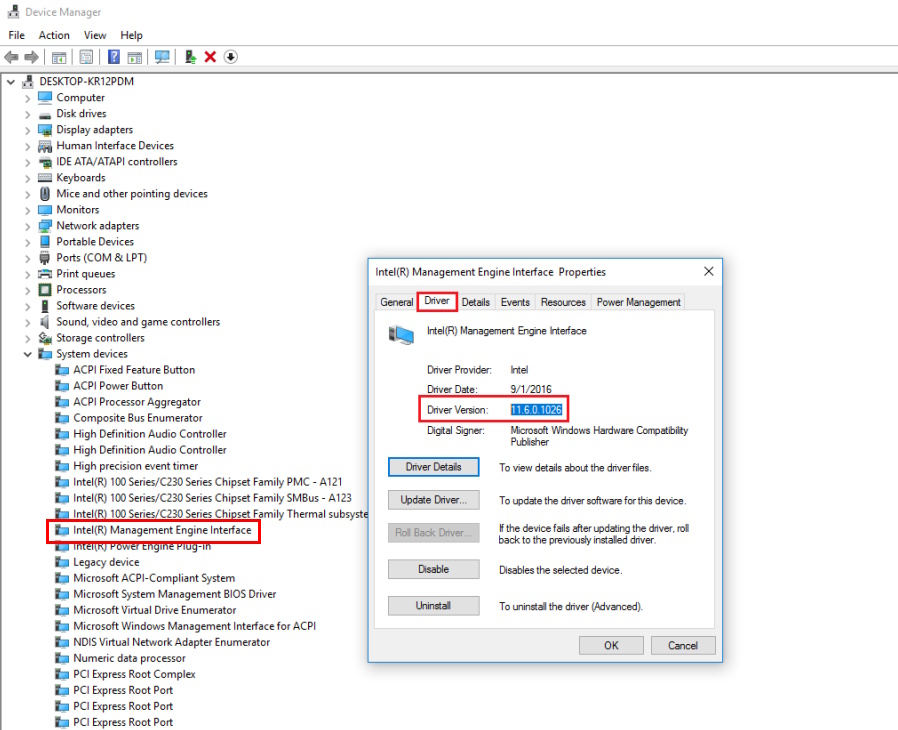Click the Processors category icon
This screenshot has width=898, height=730.
[45, 290]
